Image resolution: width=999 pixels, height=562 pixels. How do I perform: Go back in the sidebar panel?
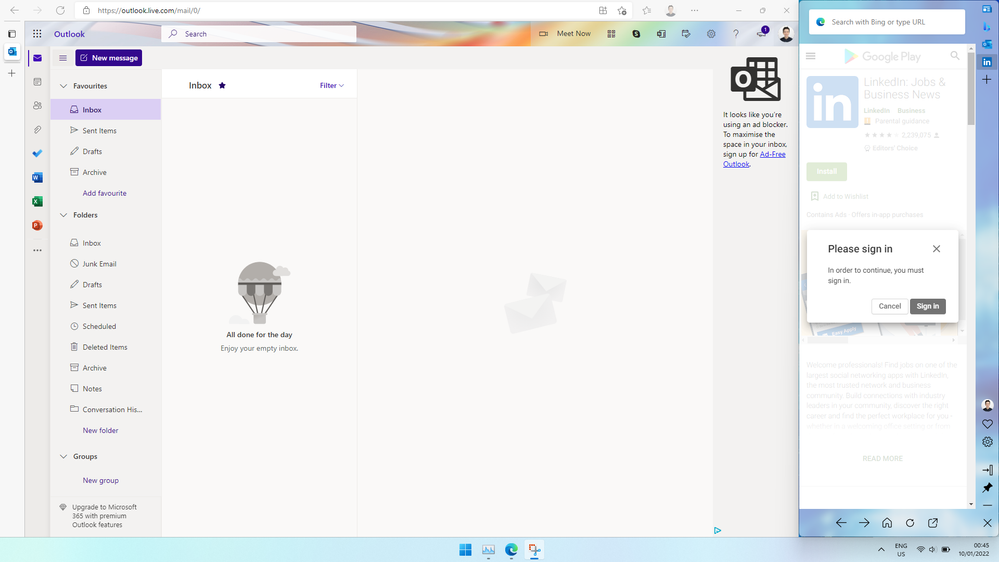click(x=841, y=523)
